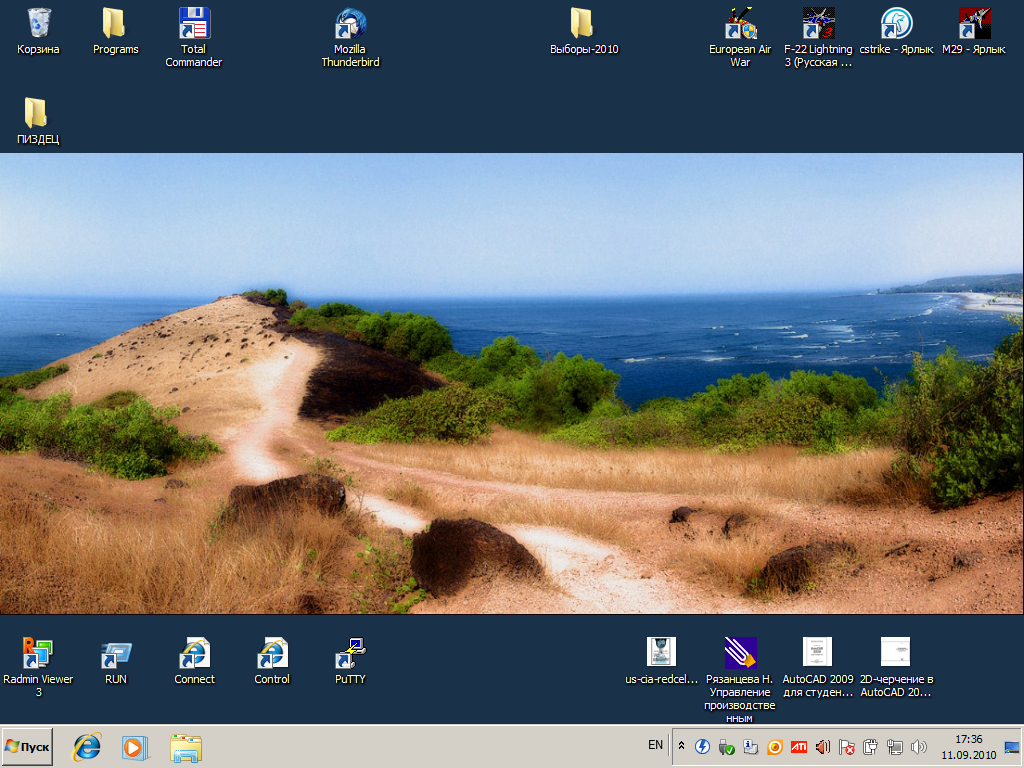The height and width of the screenshot is (768, 1024).
Task: Open the EN language selector
Action: pos(655,745)
